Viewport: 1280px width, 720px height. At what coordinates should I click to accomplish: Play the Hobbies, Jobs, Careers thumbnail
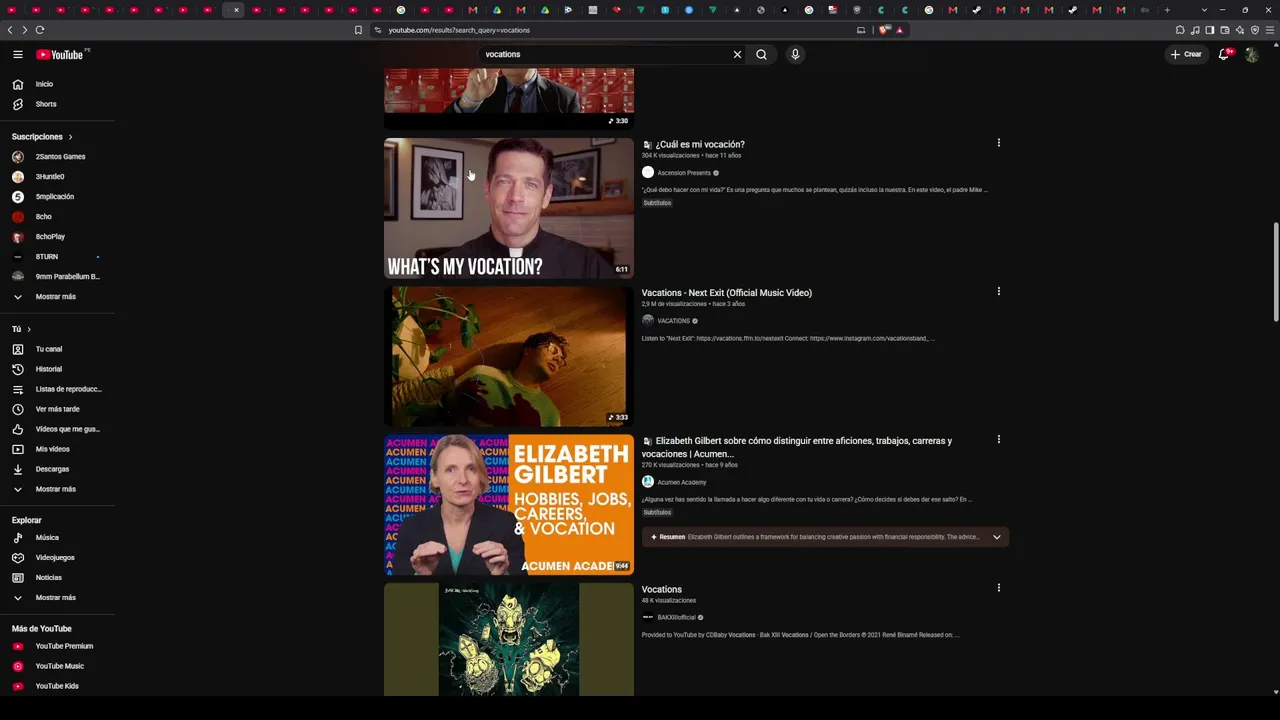click(x=509, y=505)
